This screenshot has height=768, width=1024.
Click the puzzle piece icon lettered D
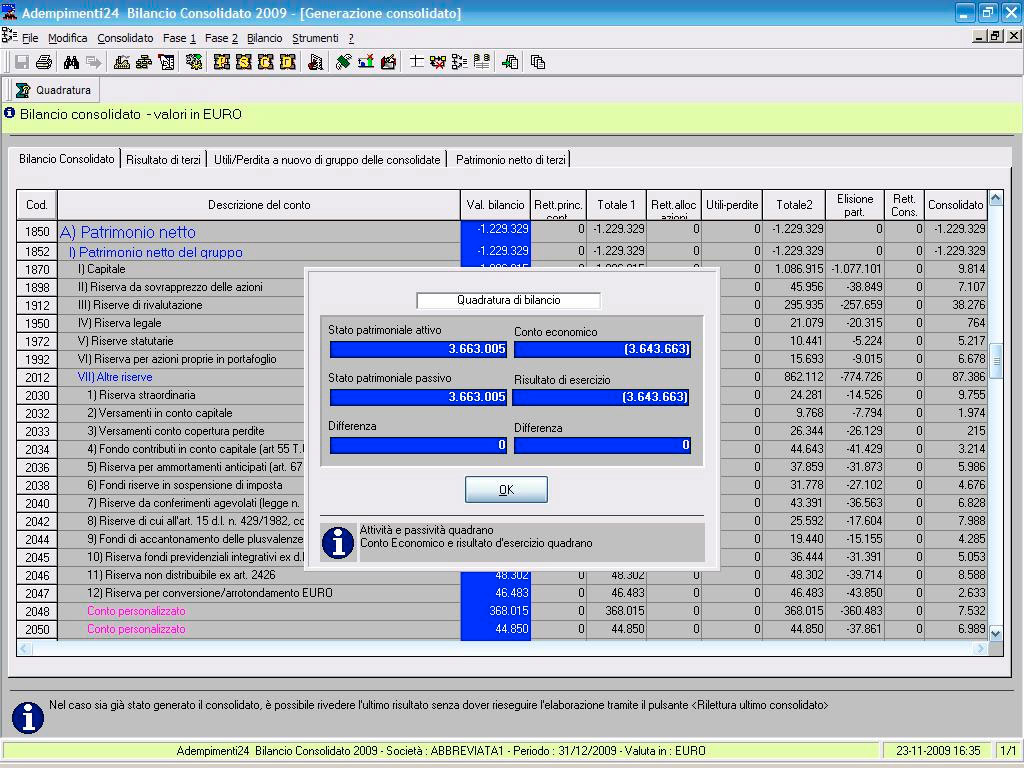[288, 62]
